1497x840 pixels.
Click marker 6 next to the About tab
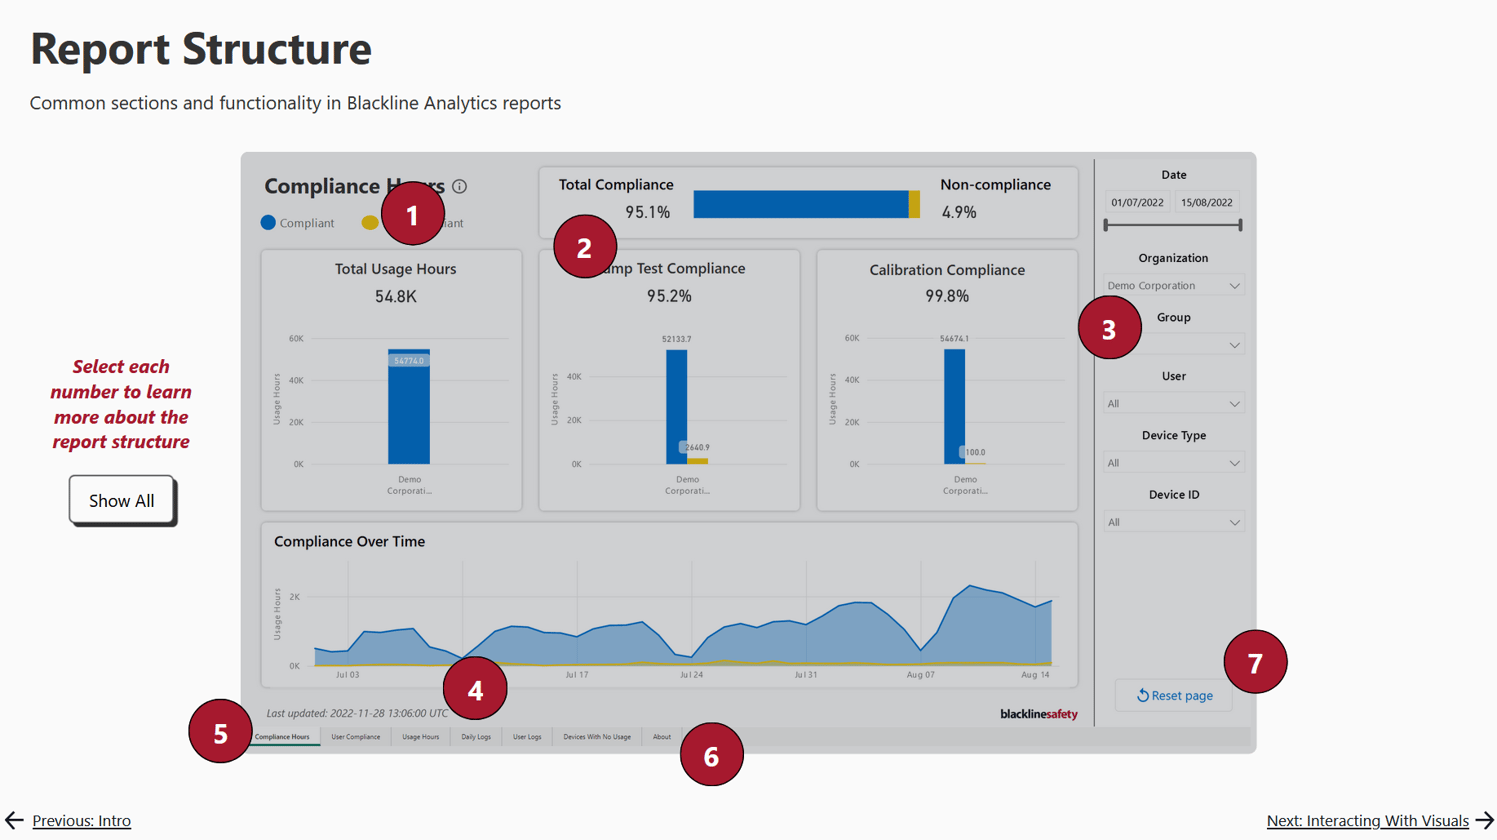click(x=711, y=755)
